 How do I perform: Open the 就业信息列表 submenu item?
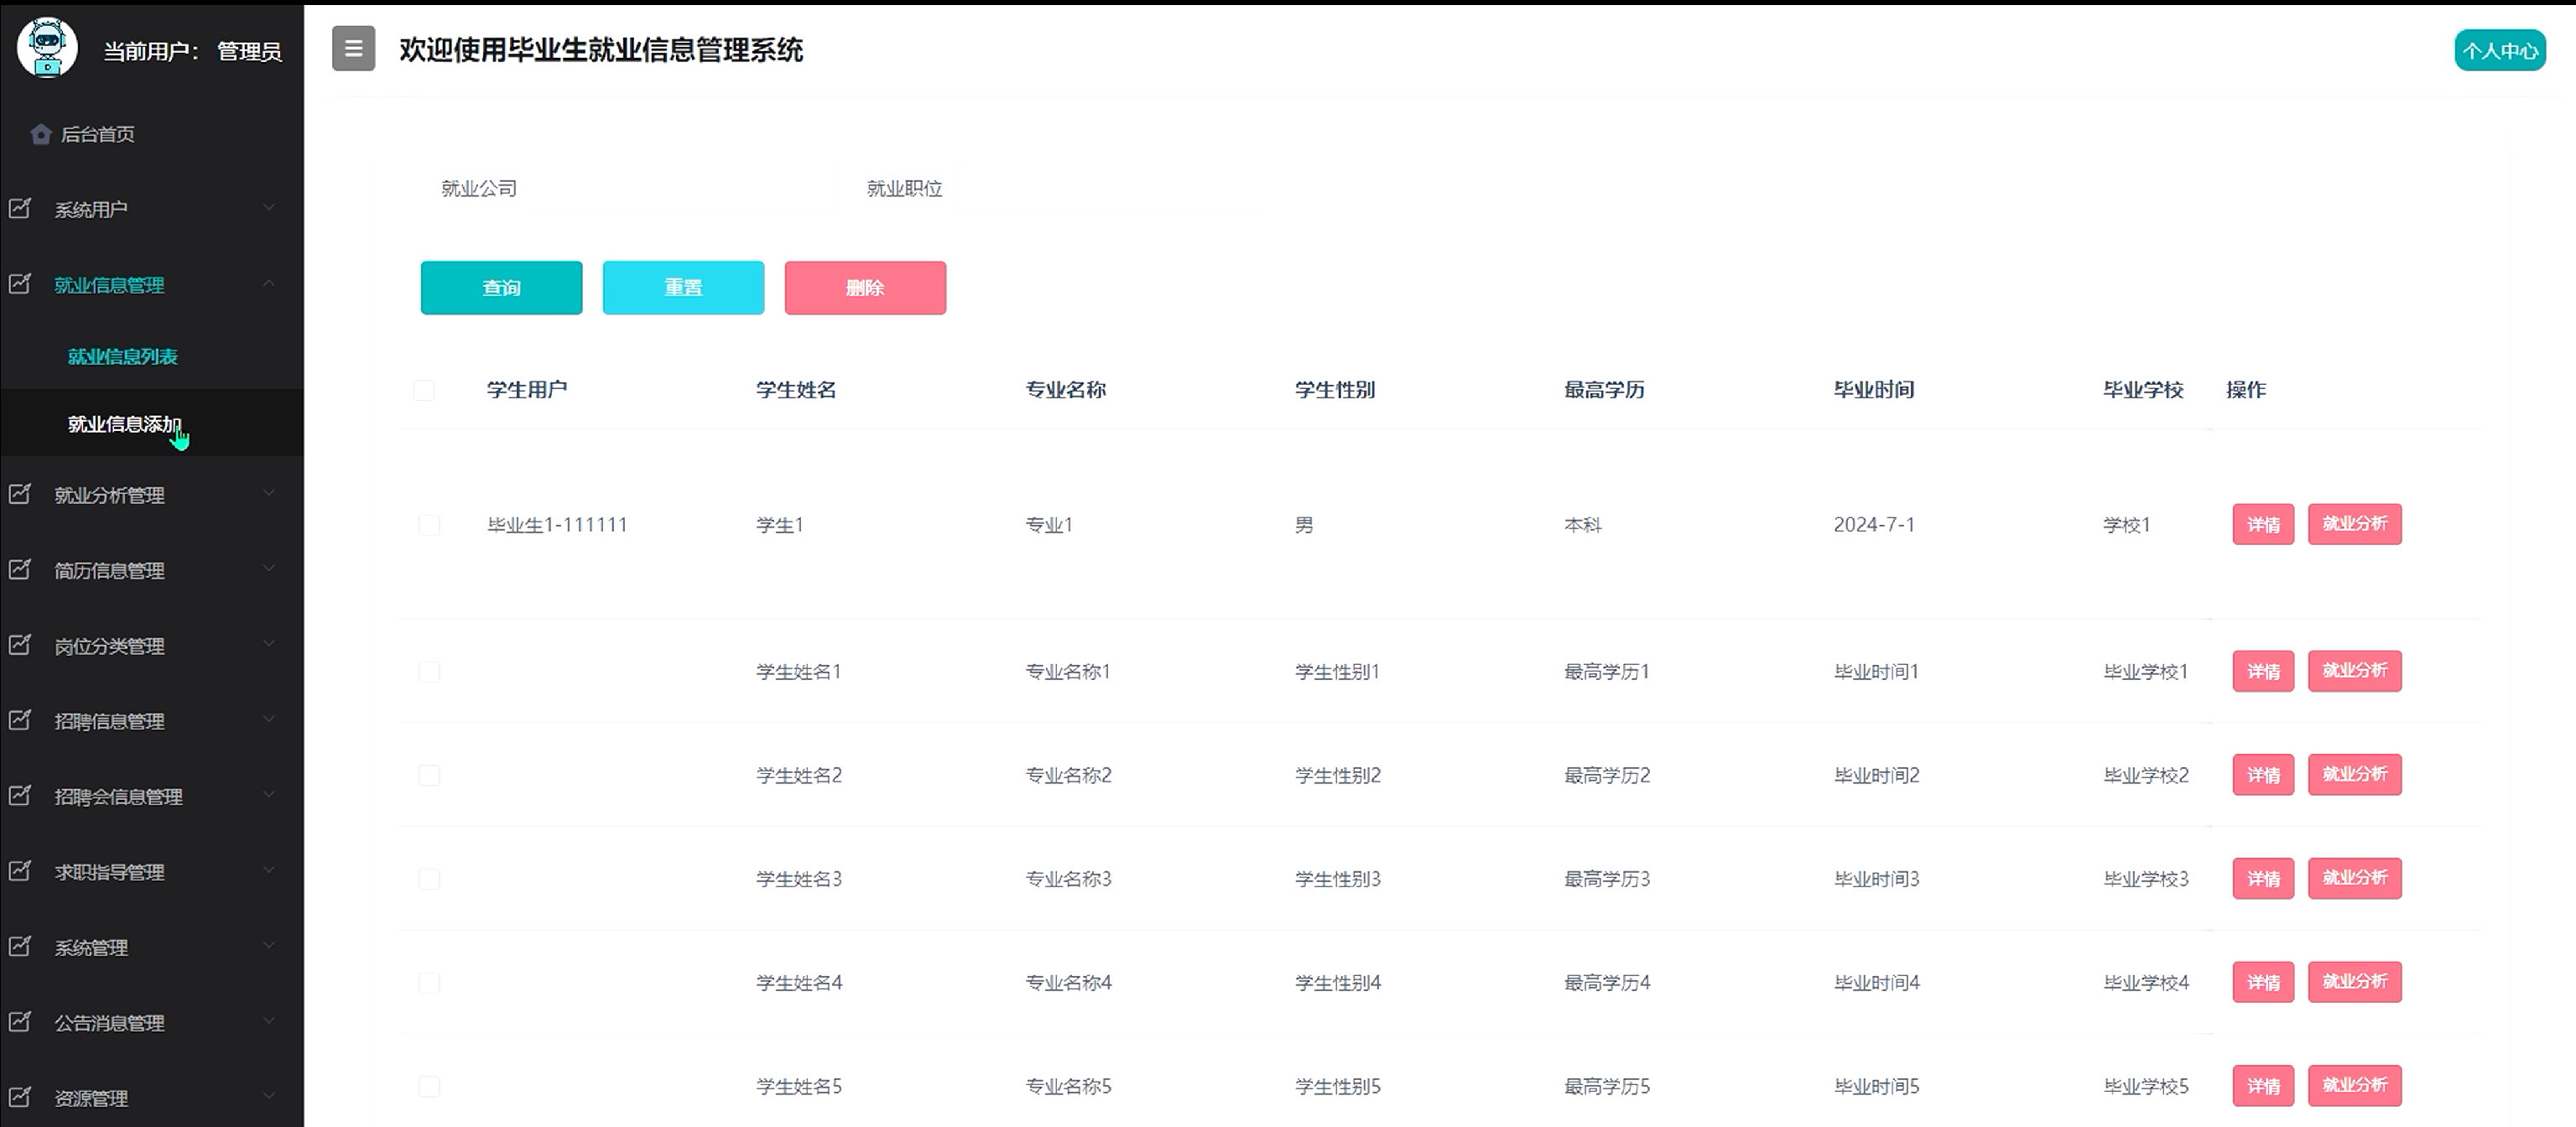point(122,357)
